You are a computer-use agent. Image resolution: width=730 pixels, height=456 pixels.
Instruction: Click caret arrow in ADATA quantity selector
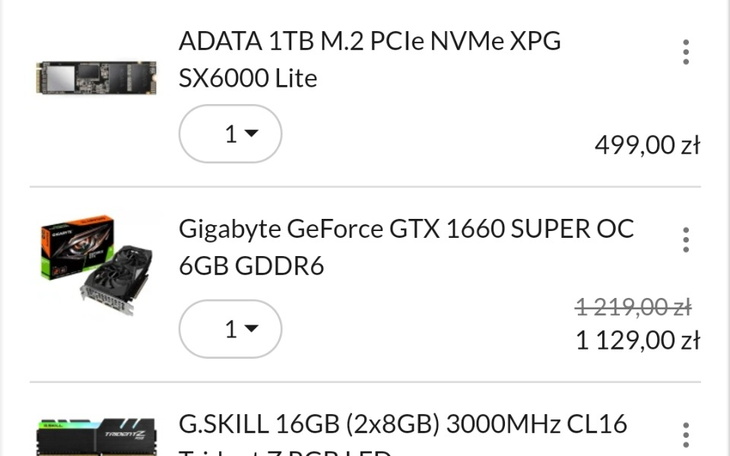pos(251,133)
